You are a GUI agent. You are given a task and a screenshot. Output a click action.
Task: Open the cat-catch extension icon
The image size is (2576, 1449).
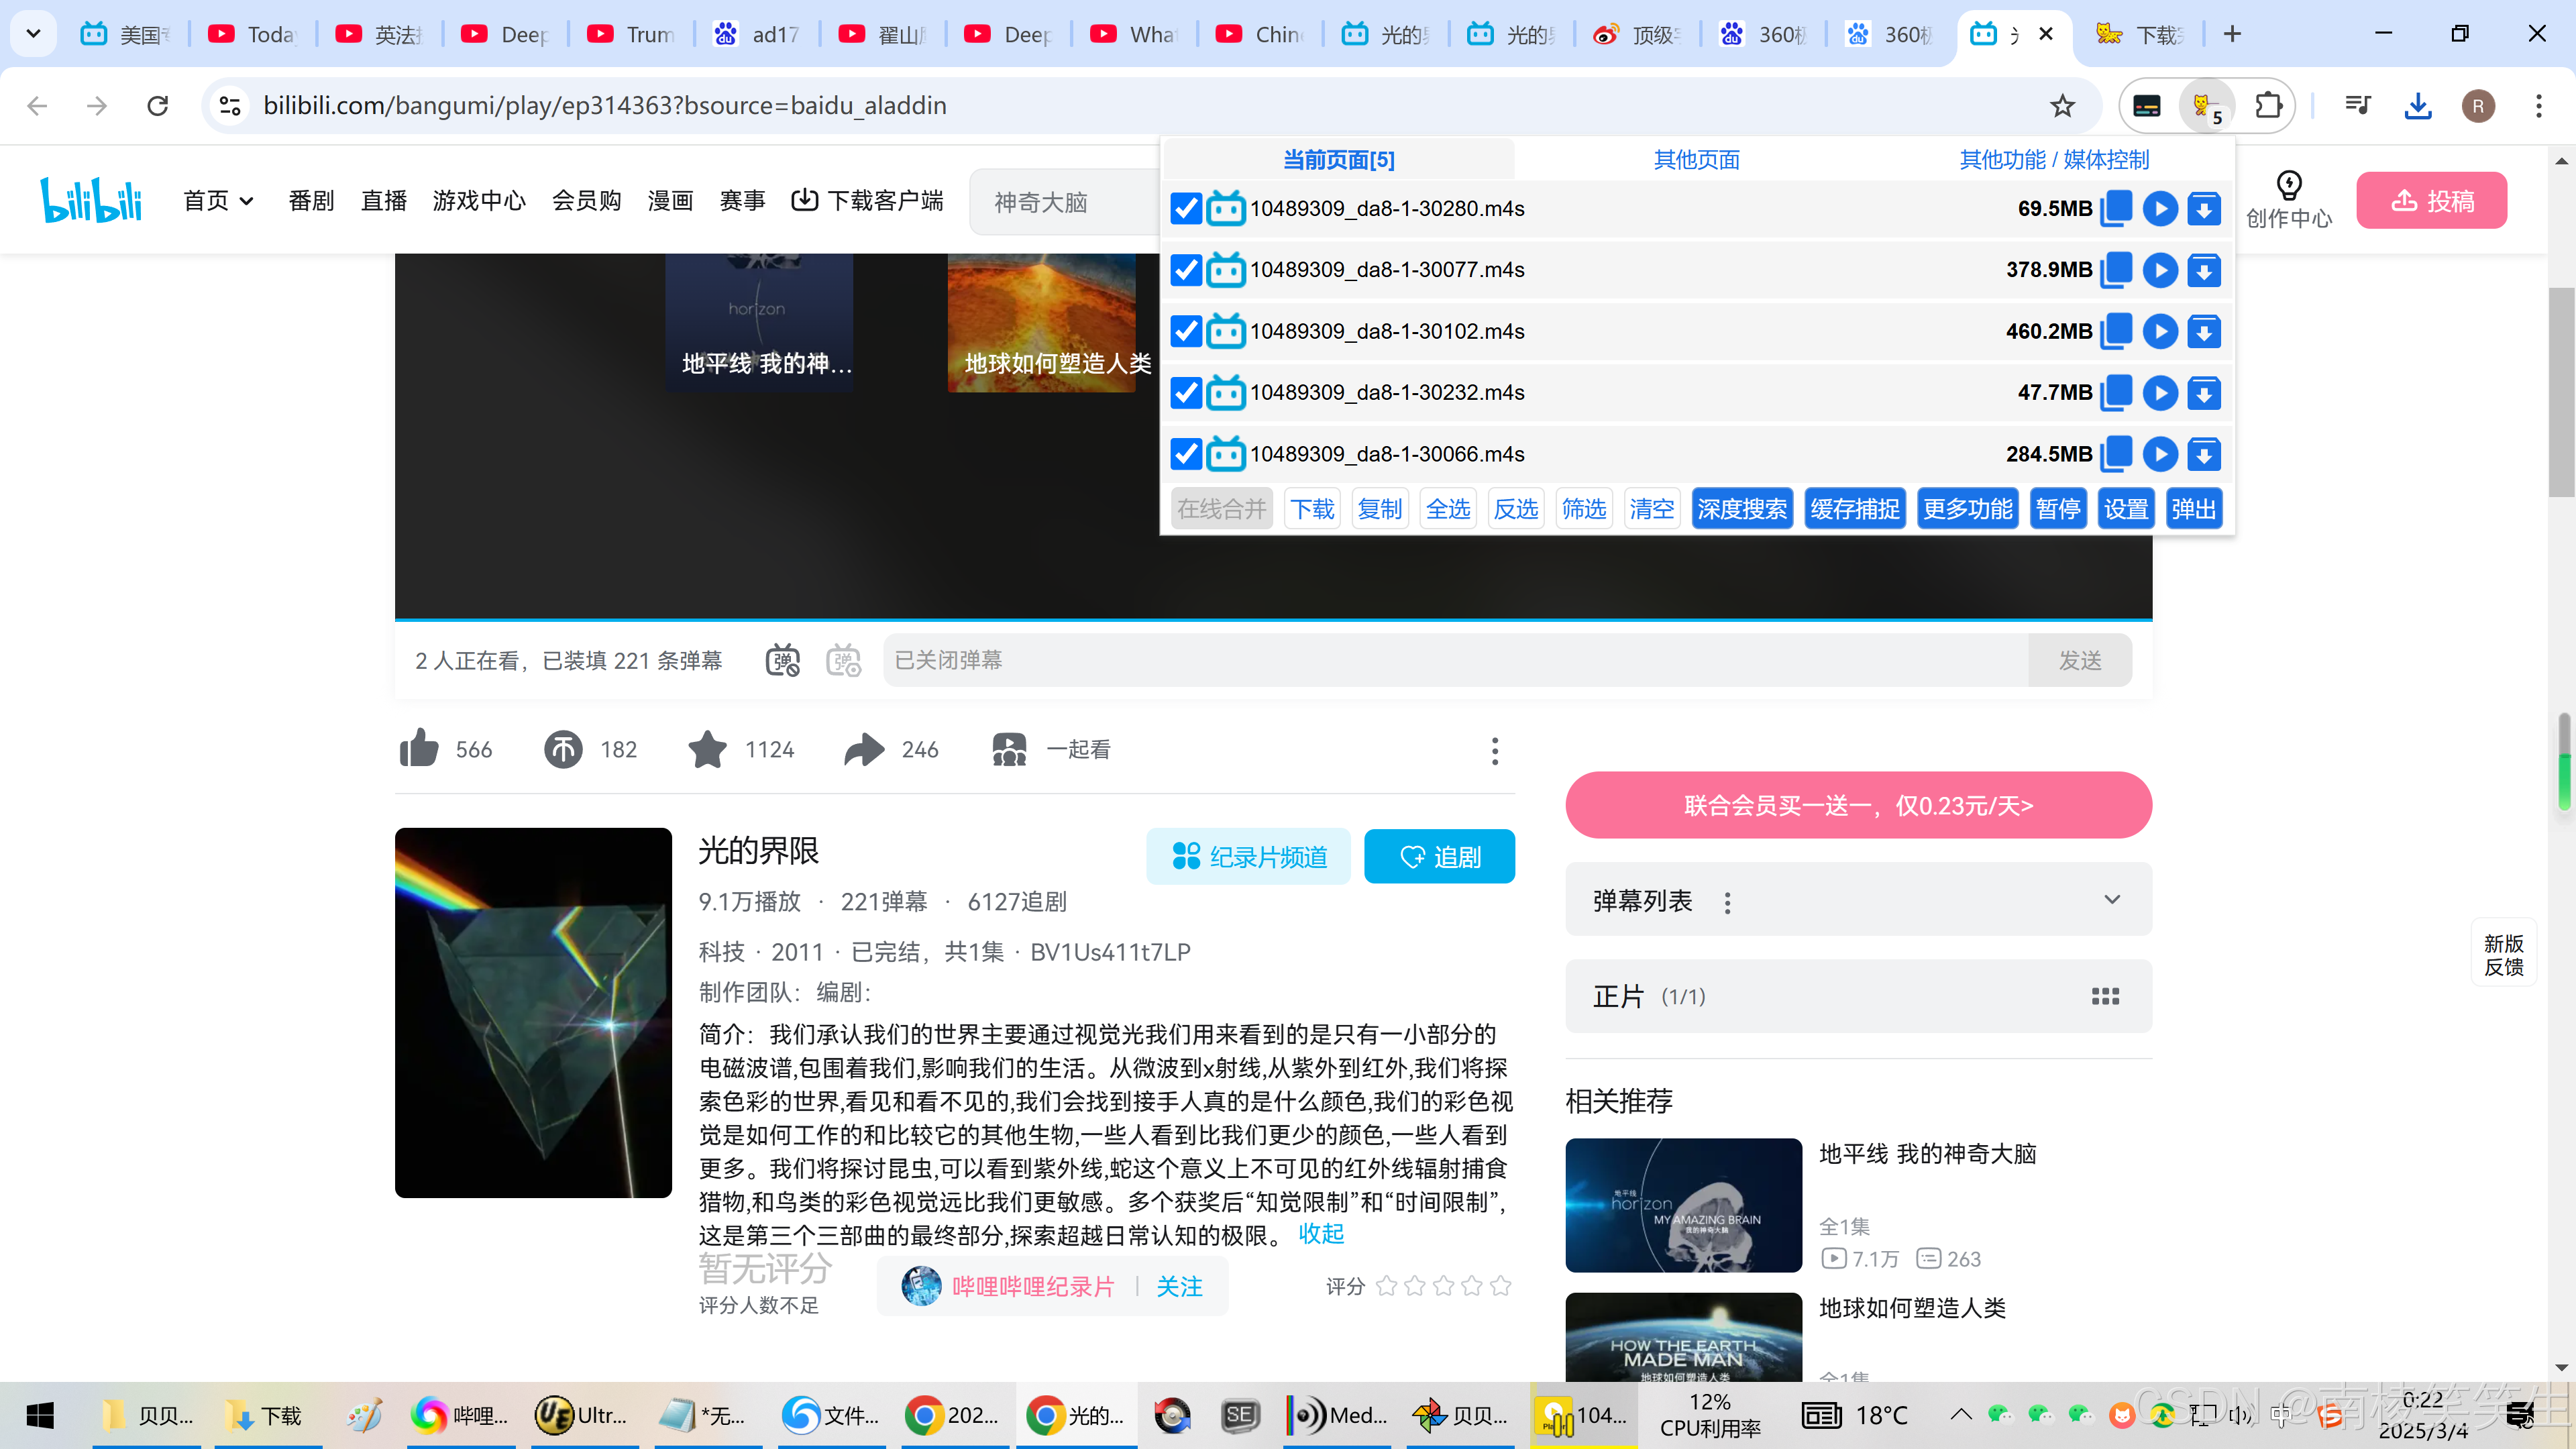pyautogui.click(x=2205, y=106)
